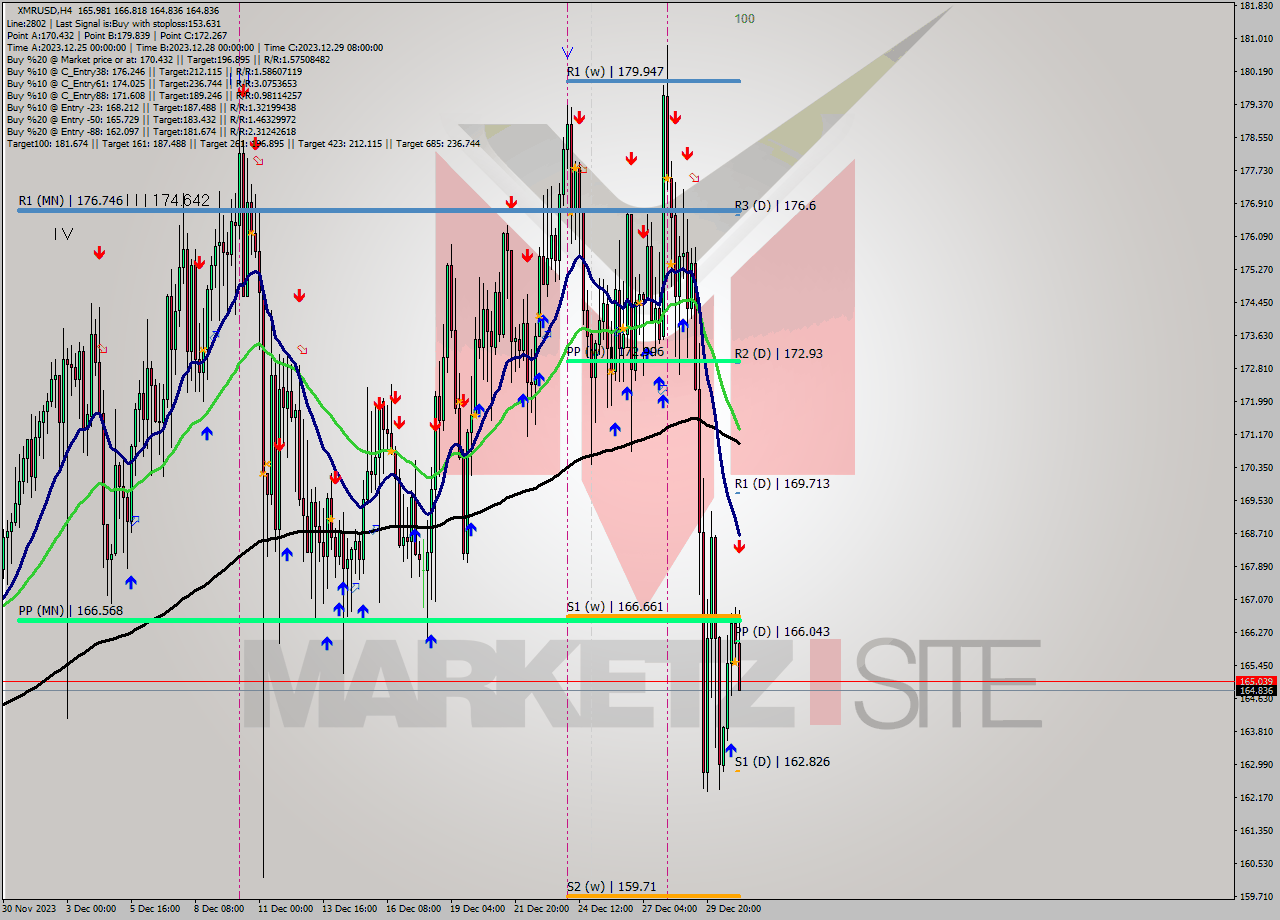The width and height of the screenshot is (1280, 920).
Task: Select the S1 (w) | 166.661 label
Action: (613, 606)
